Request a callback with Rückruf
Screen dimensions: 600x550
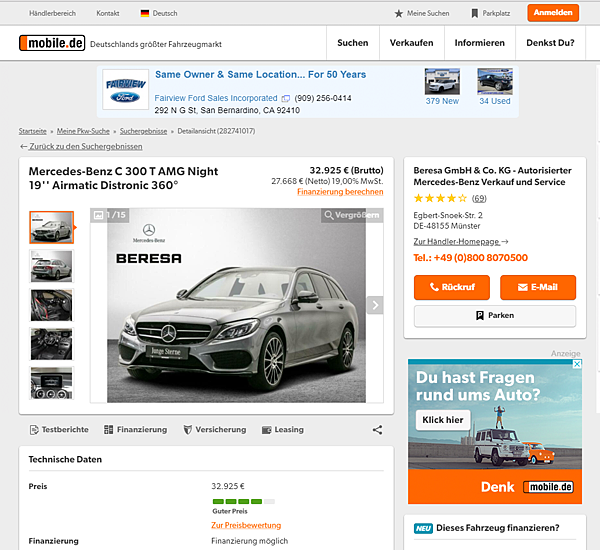452,287
